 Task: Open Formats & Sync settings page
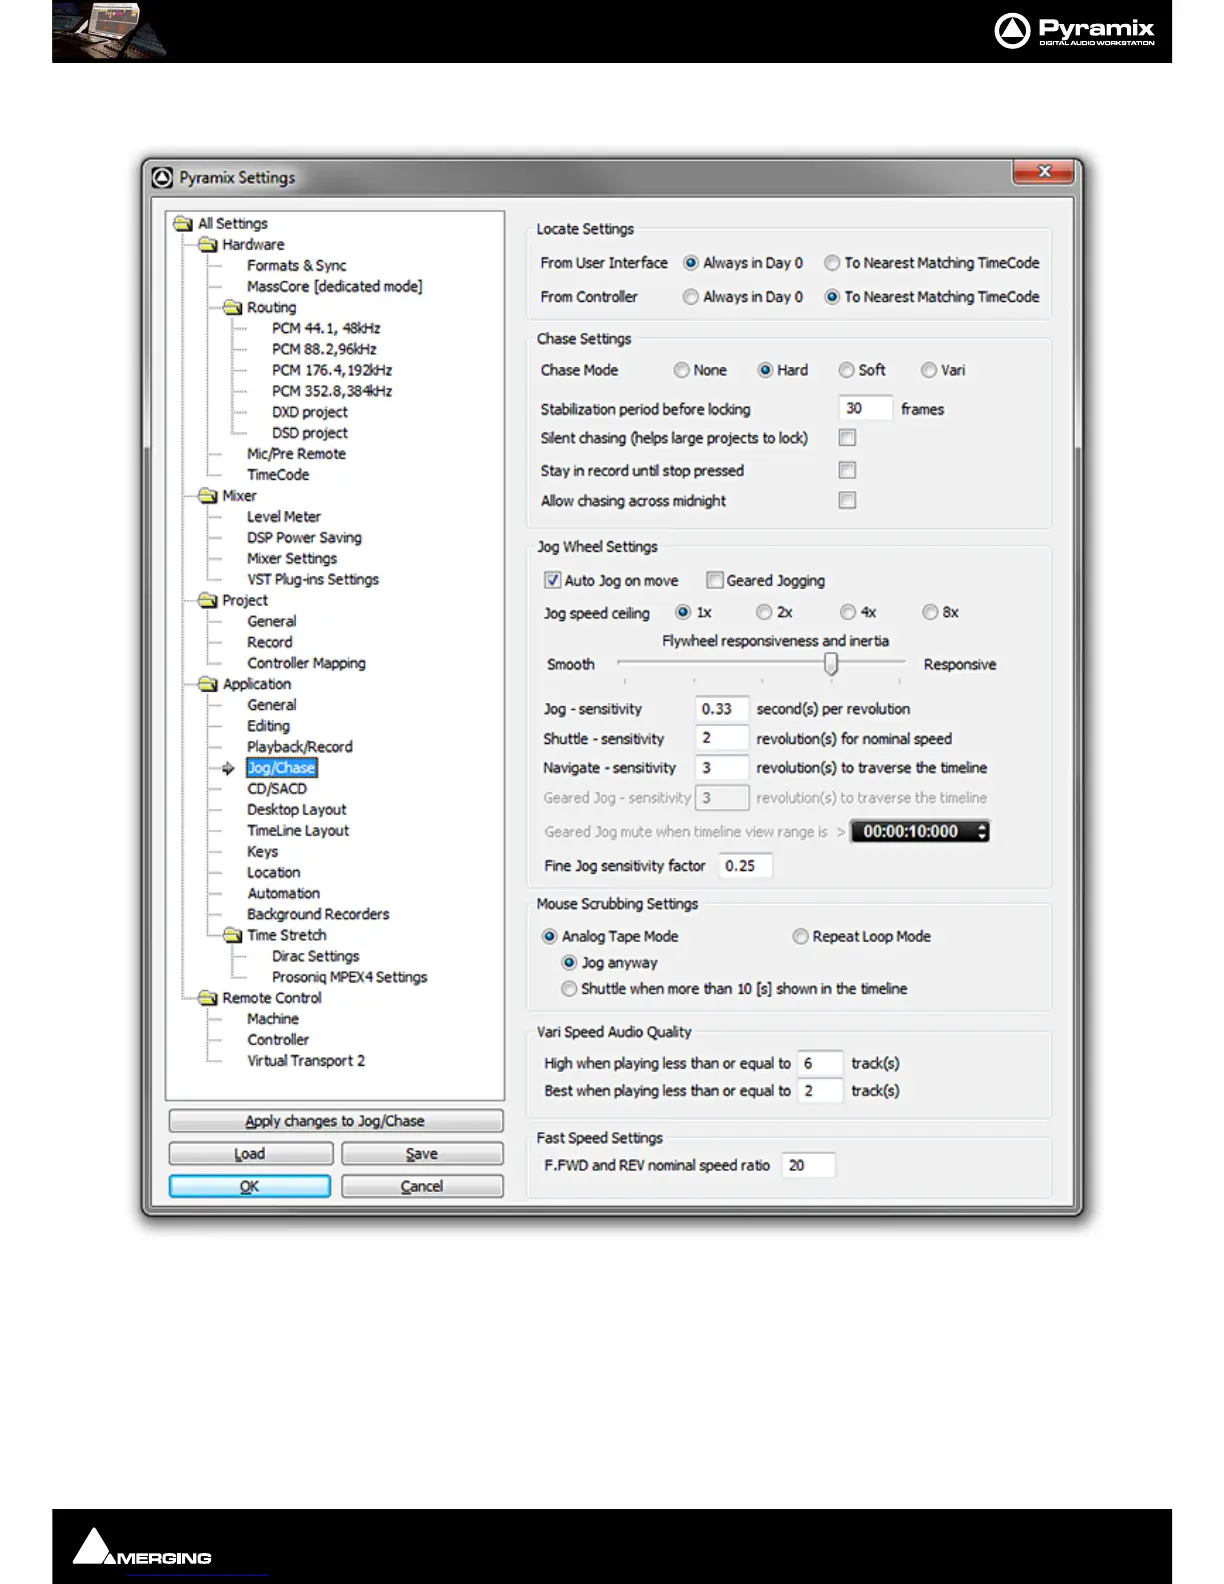click(x=297, y=265)
